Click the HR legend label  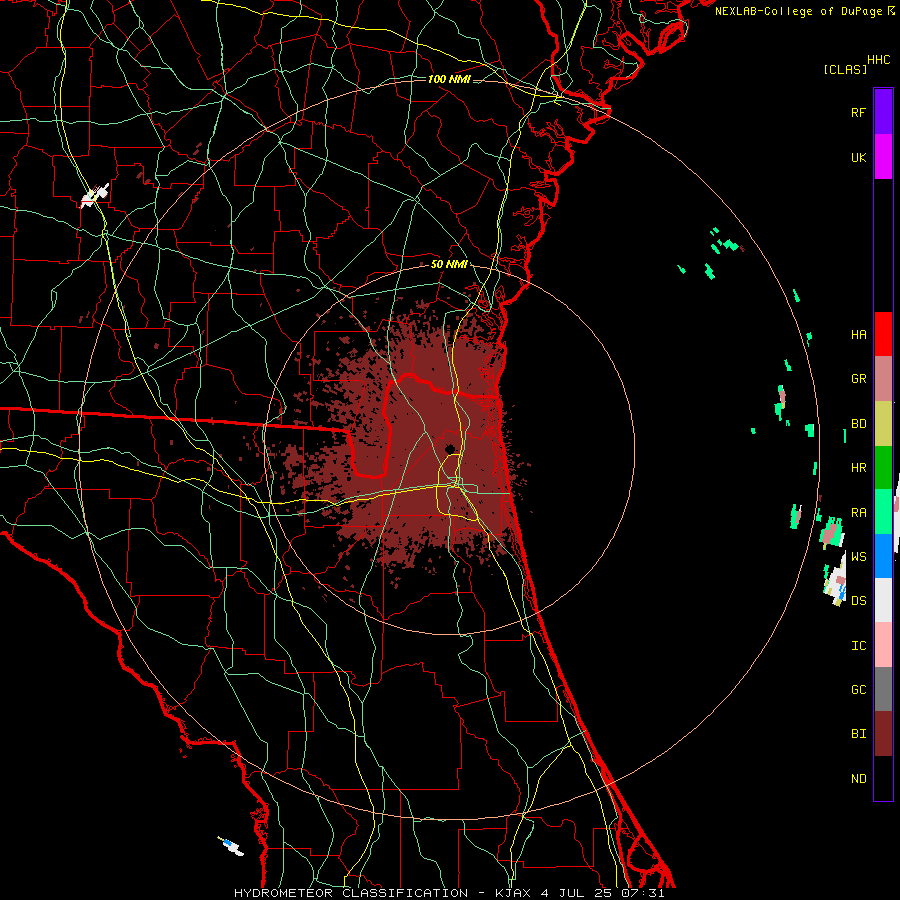pos(858,468)
